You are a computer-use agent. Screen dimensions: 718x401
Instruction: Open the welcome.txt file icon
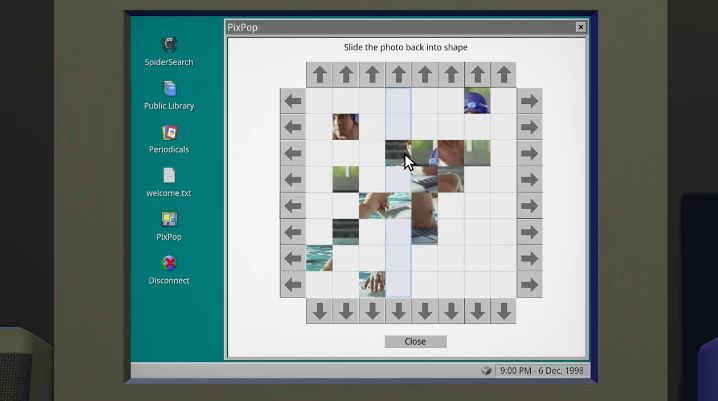pyautogui.click(x=169, y=183)
